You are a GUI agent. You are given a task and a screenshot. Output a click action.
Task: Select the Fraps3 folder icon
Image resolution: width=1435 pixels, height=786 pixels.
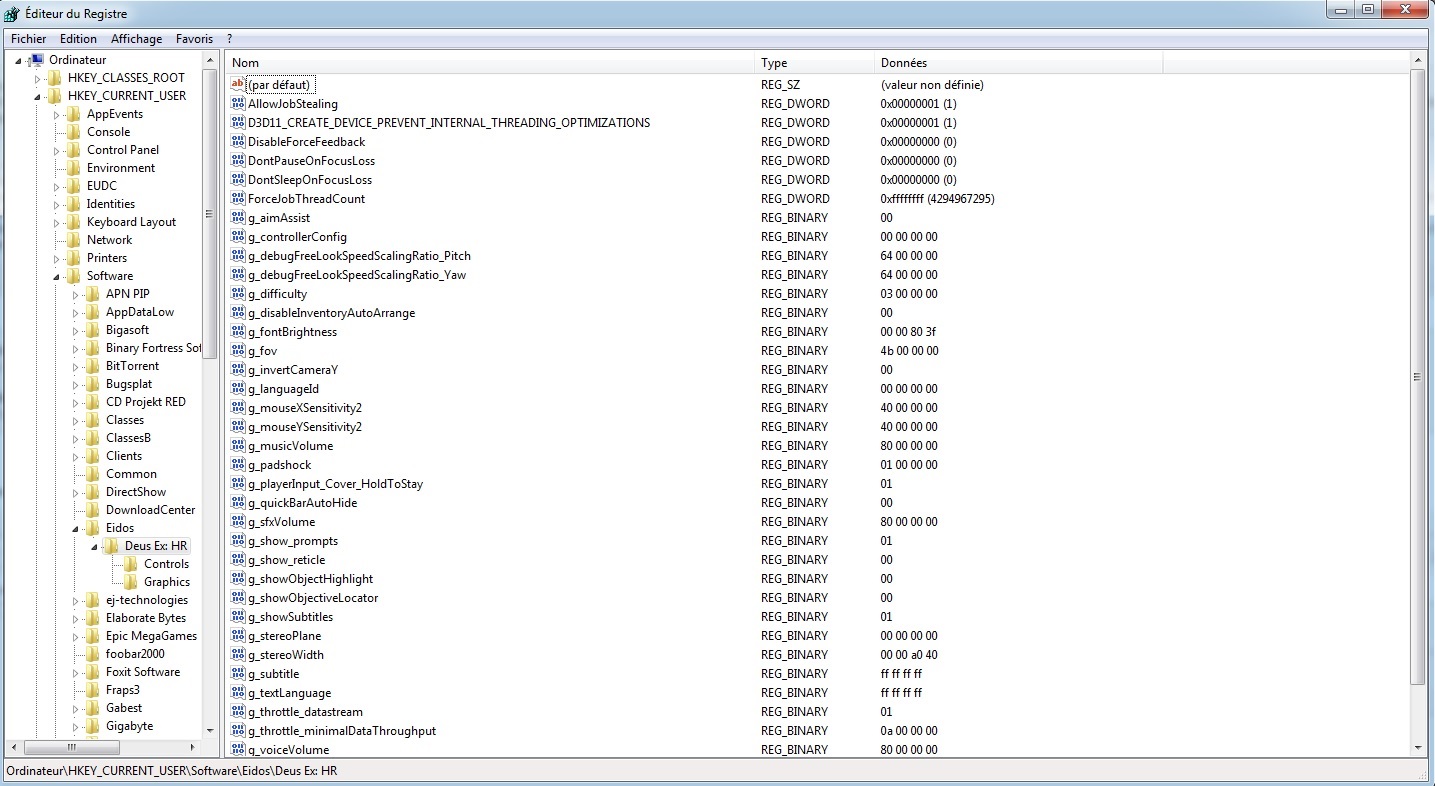(93, 690)
